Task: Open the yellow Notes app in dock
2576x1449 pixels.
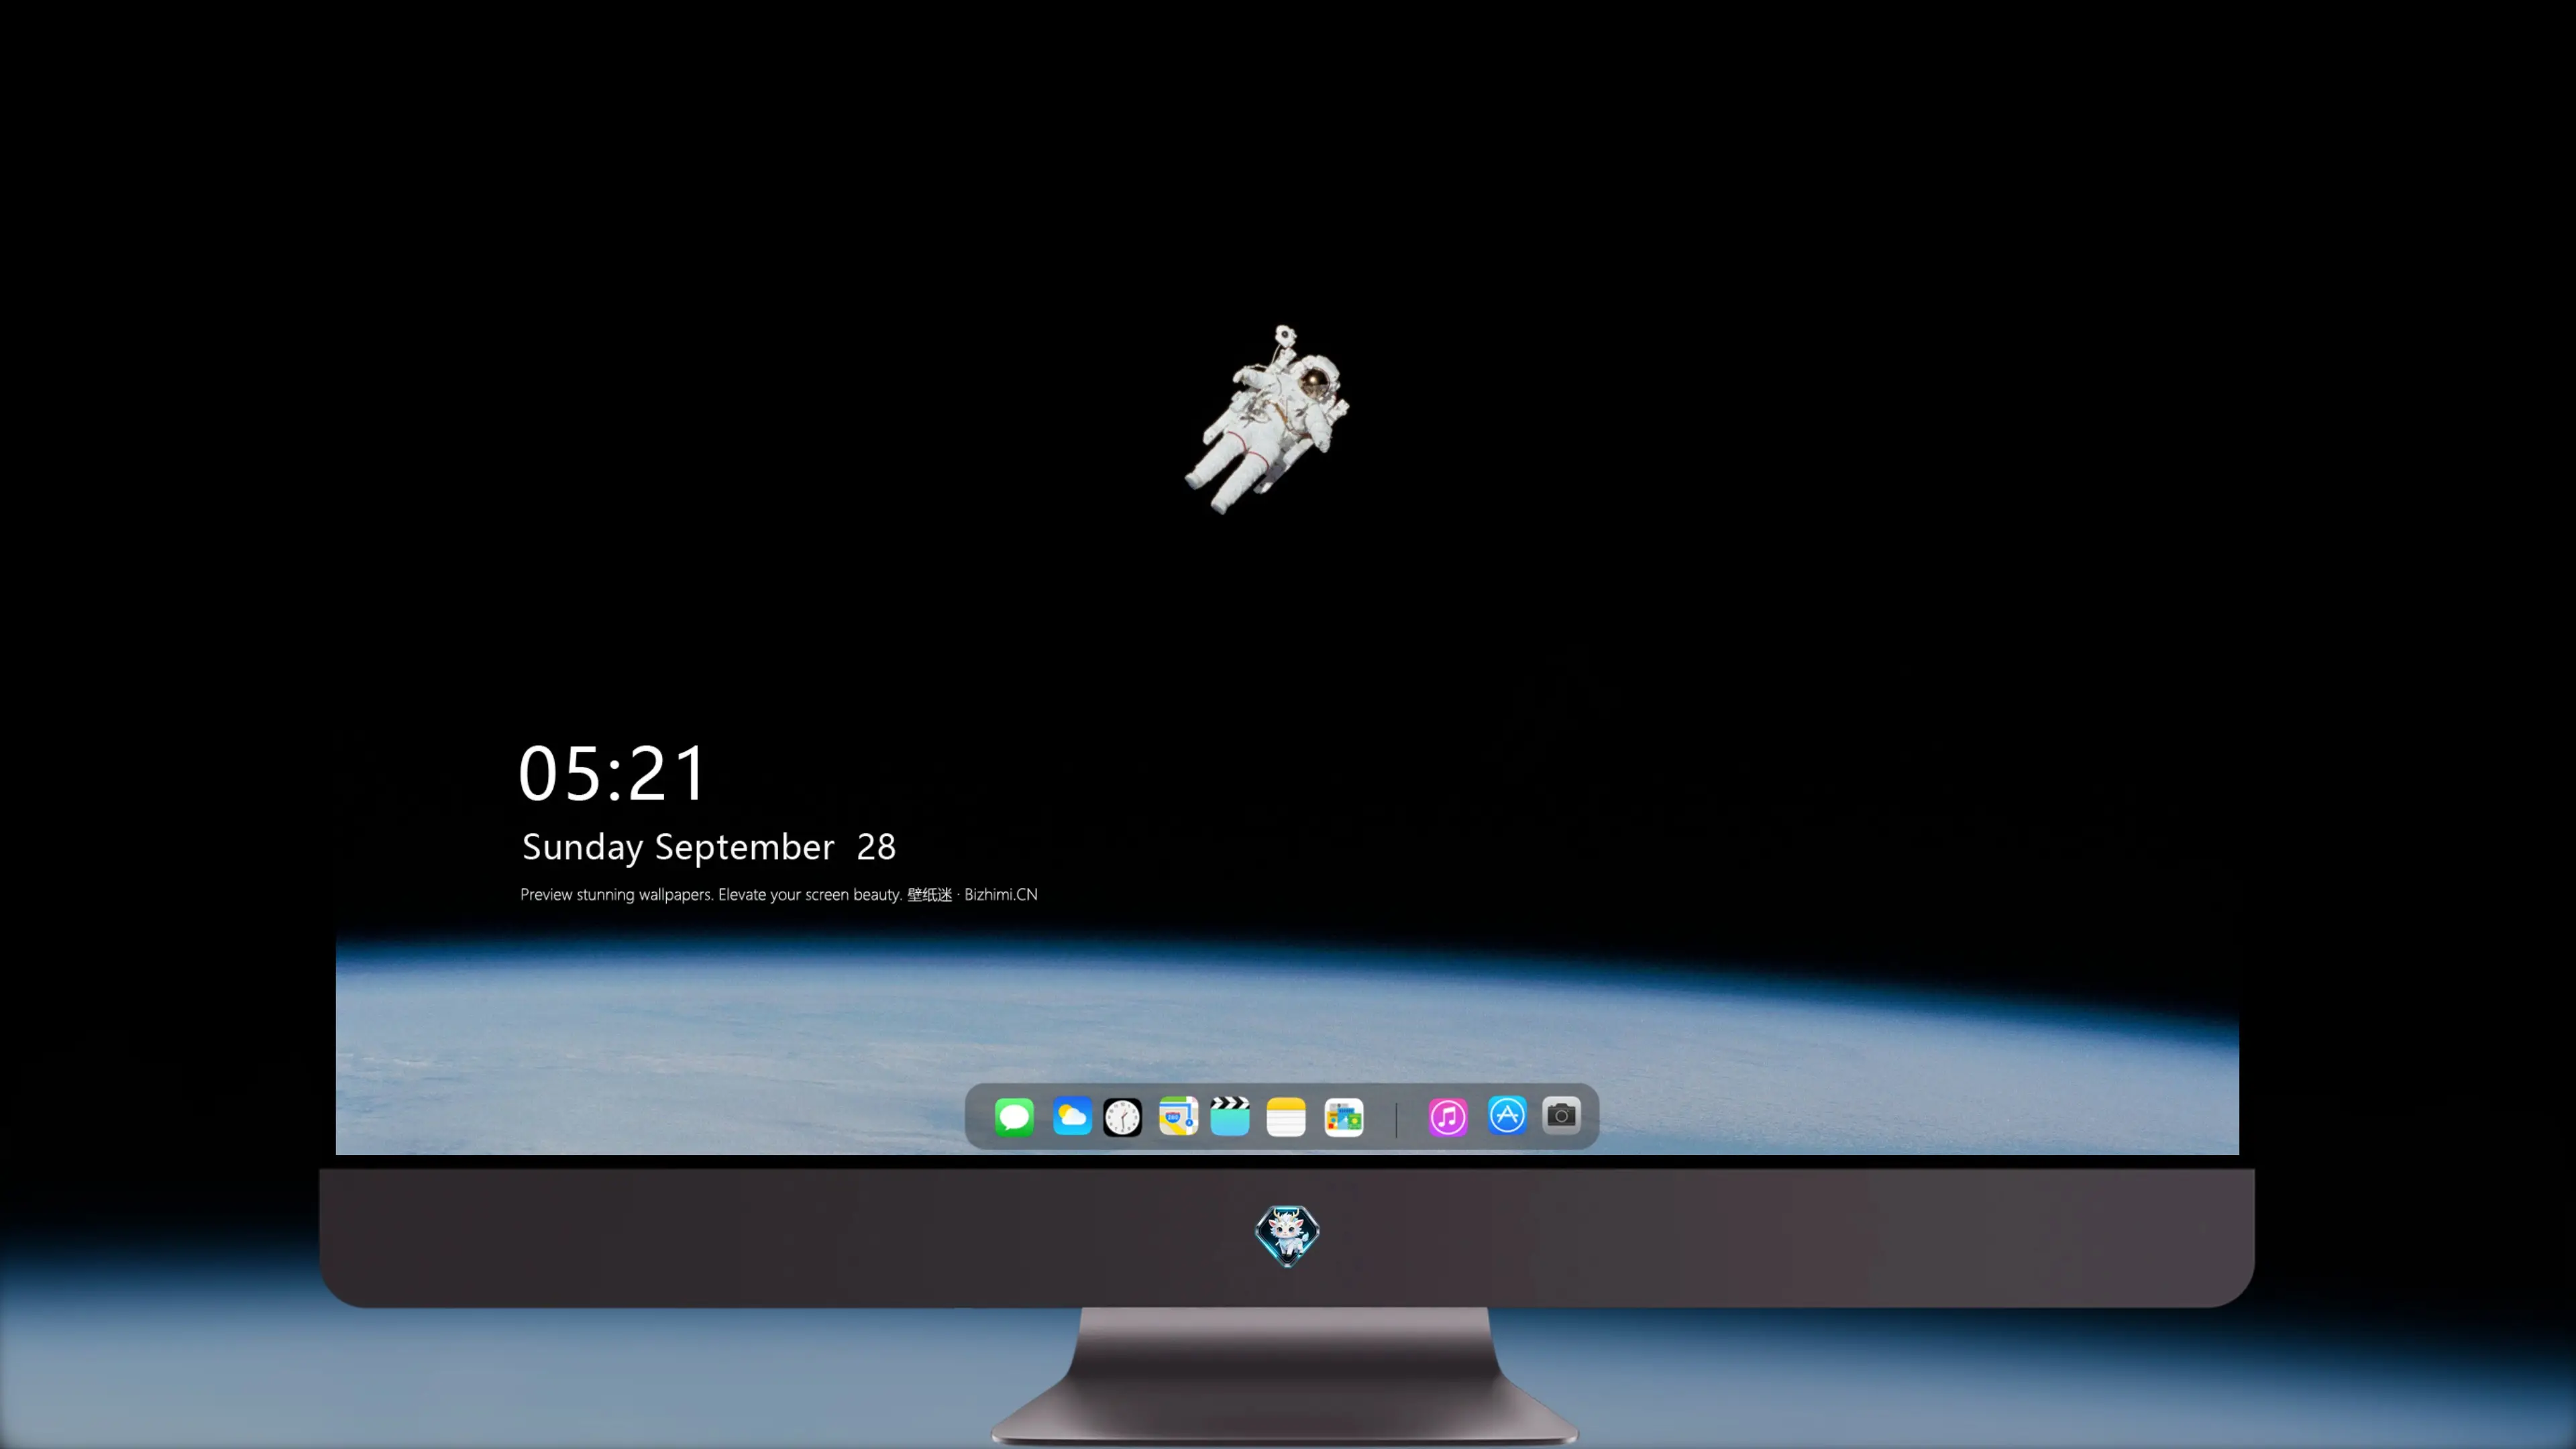Action: pyautogui.click(x=1286, y=1116)
